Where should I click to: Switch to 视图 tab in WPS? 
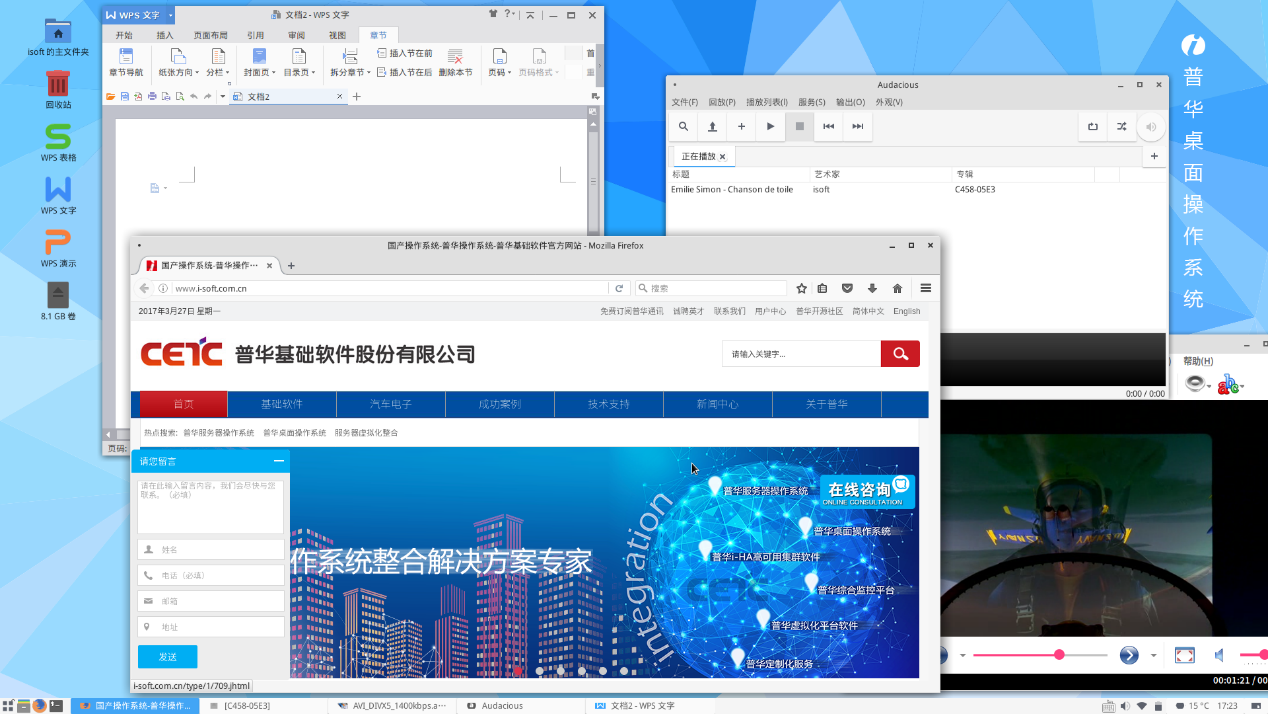[x=338, y=35]
